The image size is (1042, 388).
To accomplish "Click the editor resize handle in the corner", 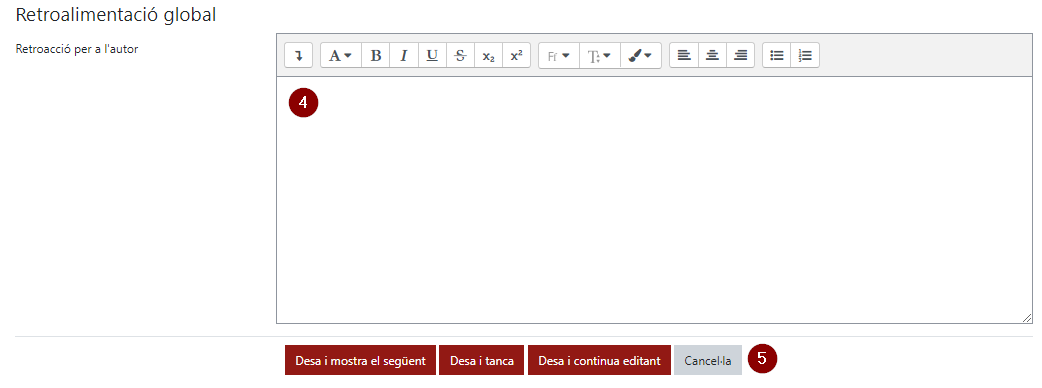I will pyautogui.click(x=1027, y=318).
